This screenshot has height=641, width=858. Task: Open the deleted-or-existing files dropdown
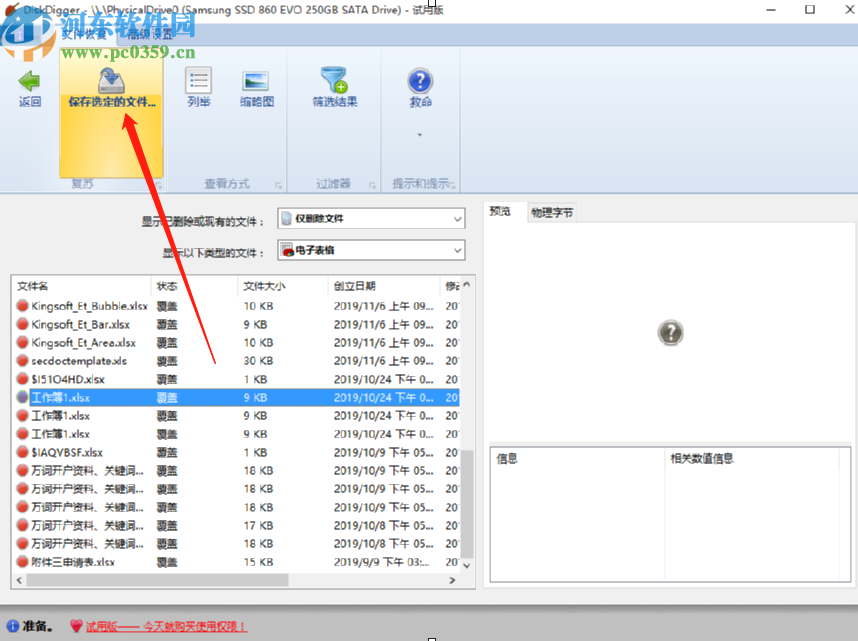(372, 218)
